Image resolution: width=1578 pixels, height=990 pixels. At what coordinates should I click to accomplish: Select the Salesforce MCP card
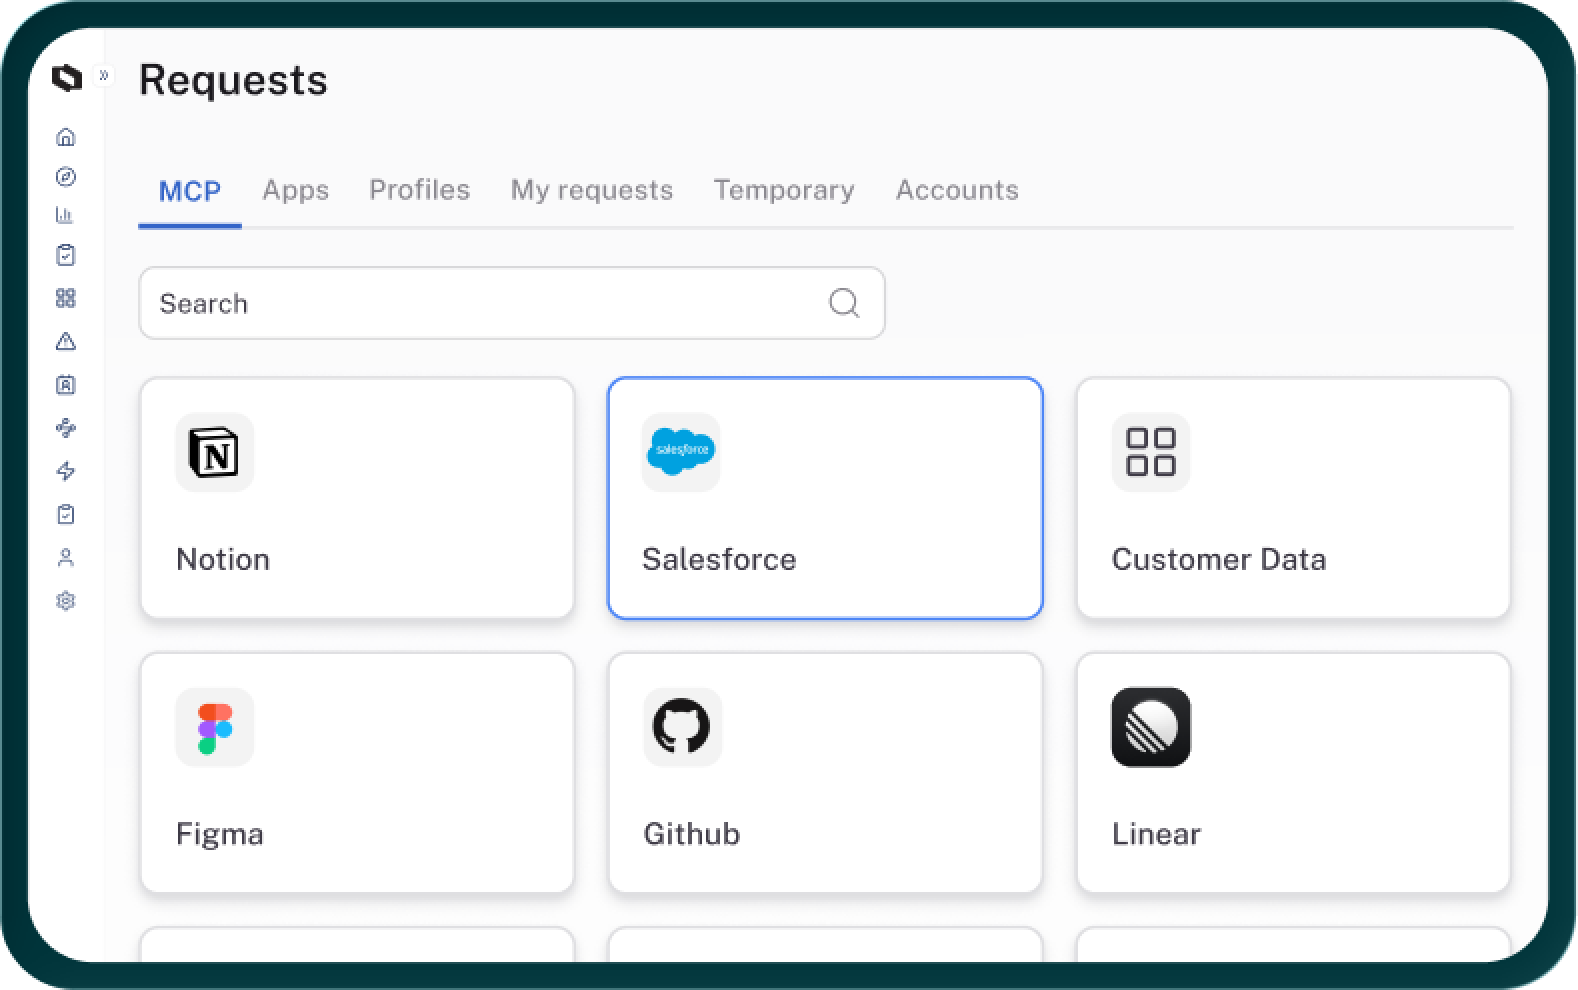tap(825, 498)
